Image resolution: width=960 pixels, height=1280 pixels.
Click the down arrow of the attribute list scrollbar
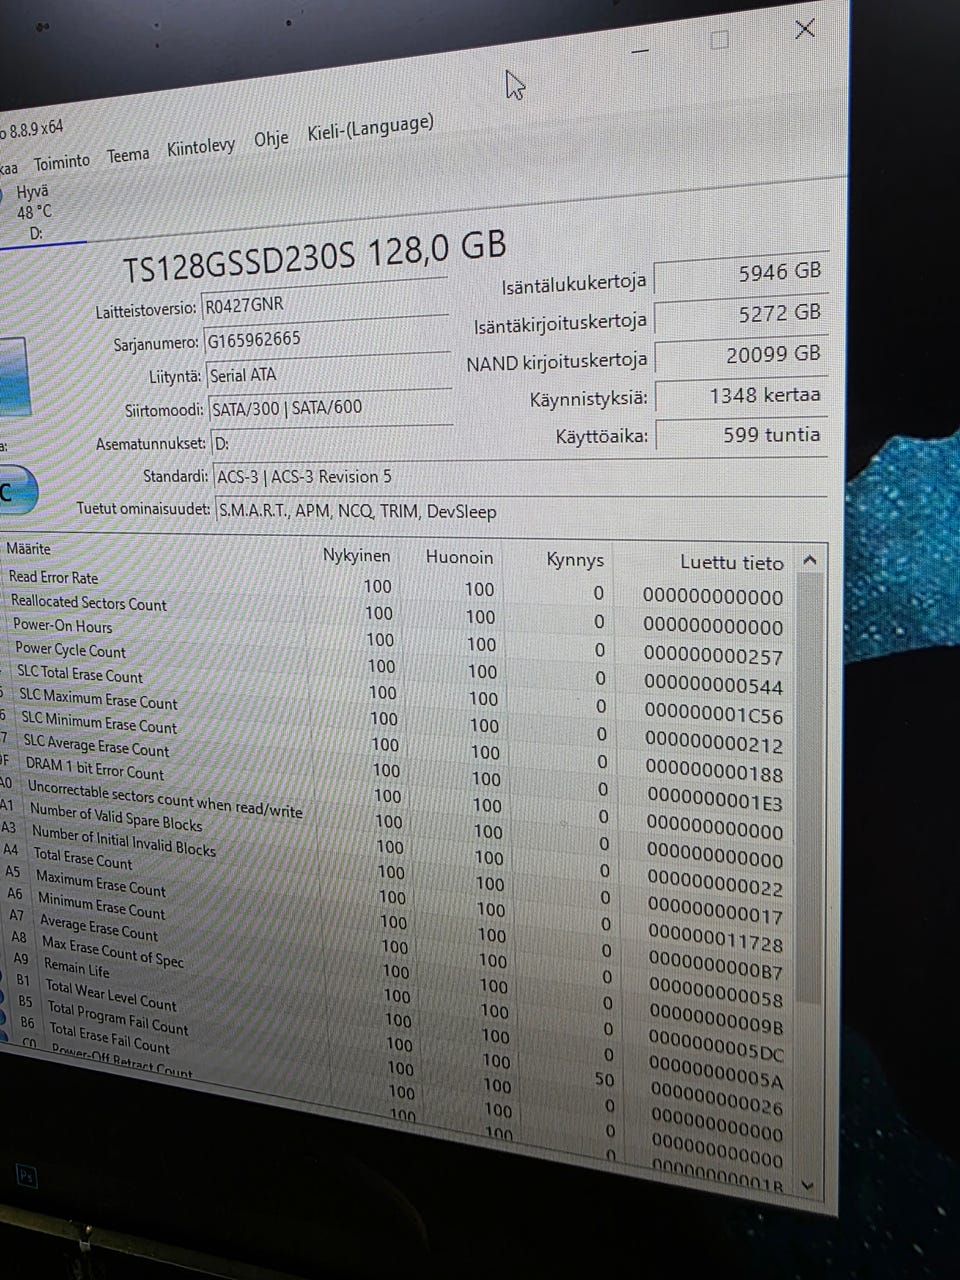808,1186
